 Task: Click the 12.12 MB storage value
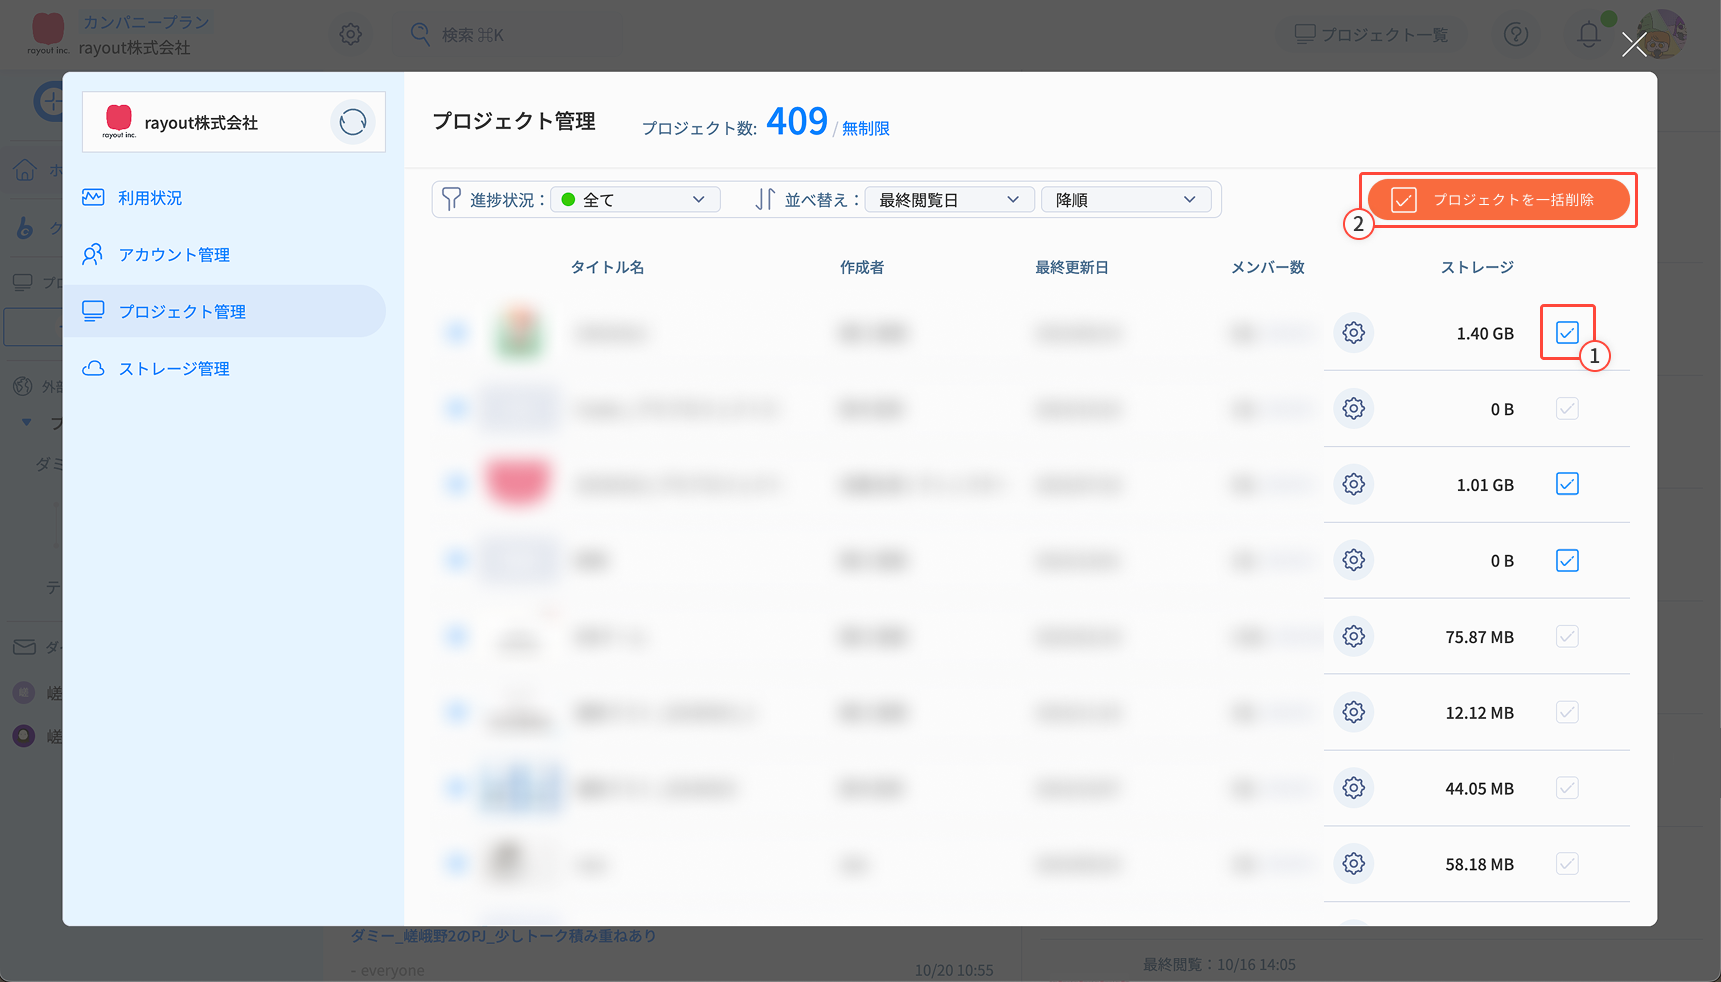tap(1480, 713)
